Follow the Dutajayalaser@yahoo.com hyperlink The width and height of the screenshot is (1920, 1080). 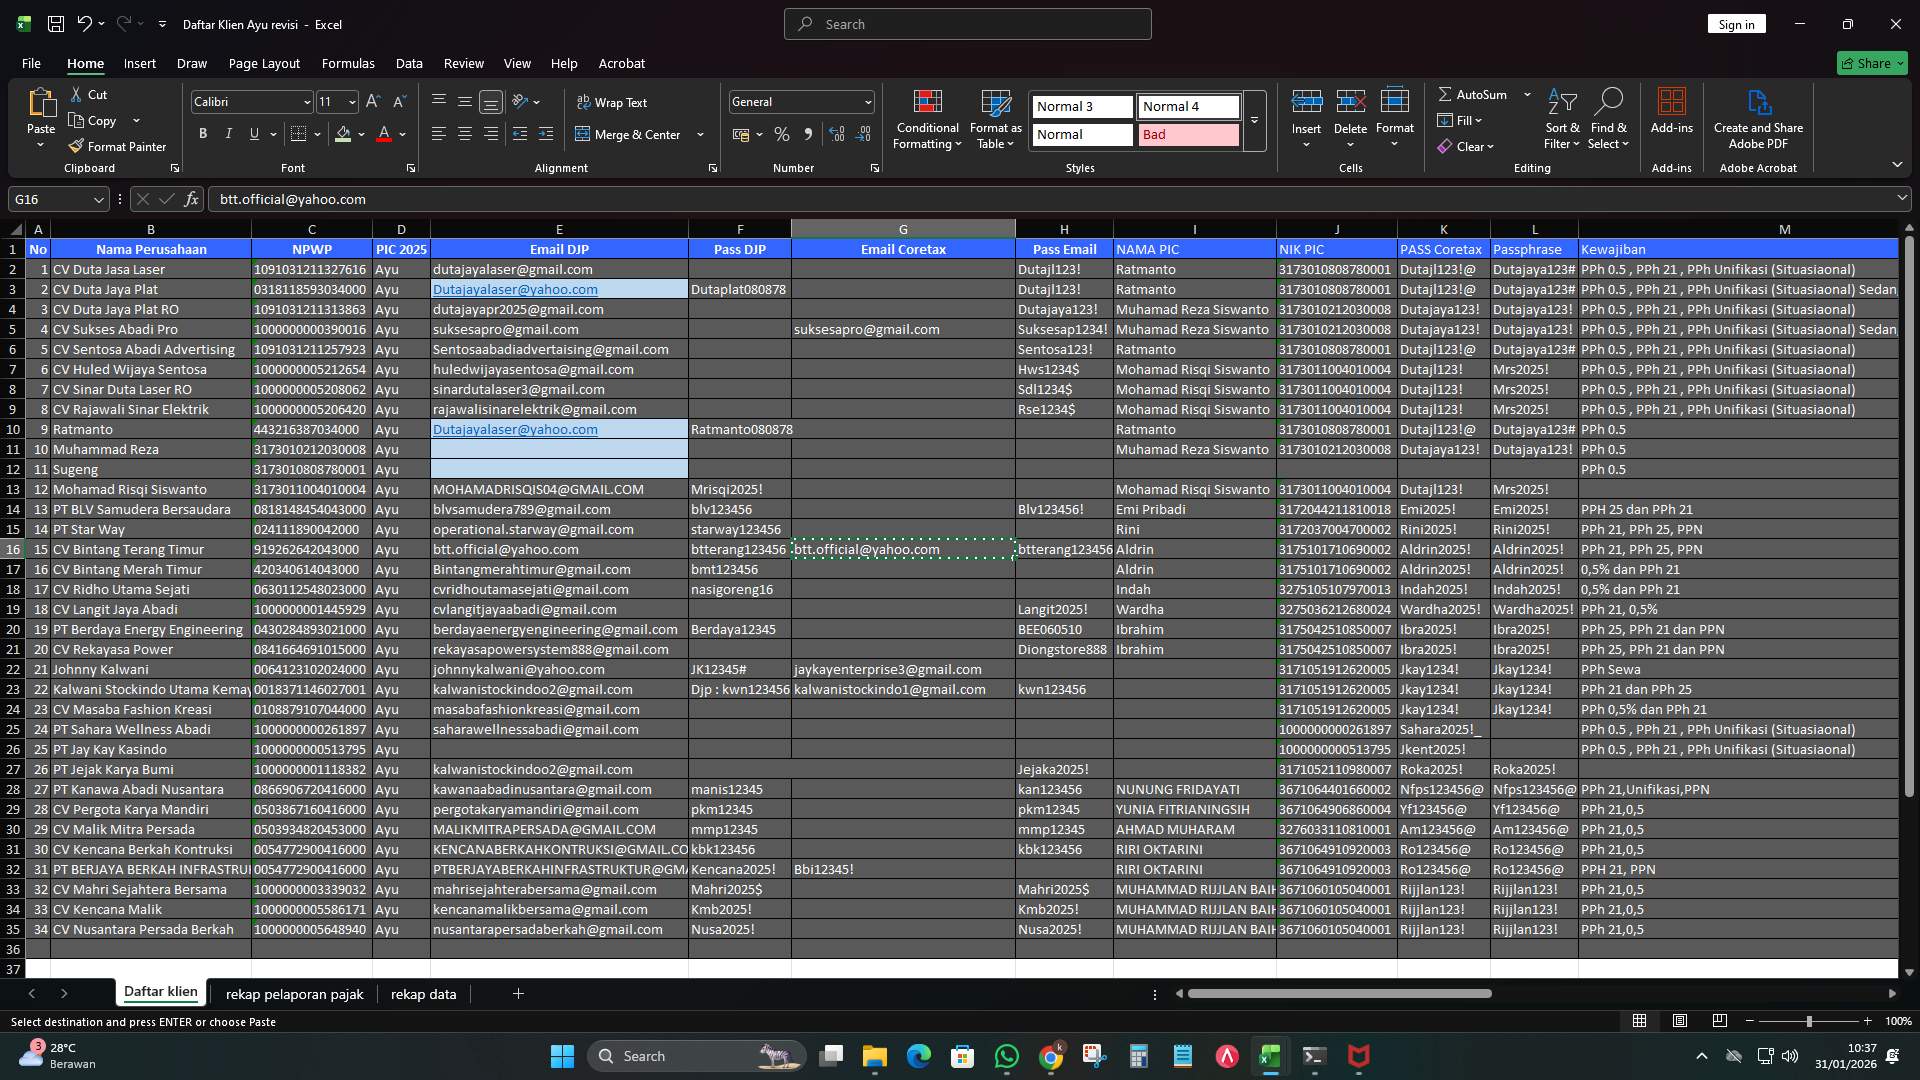pos(515,289)
